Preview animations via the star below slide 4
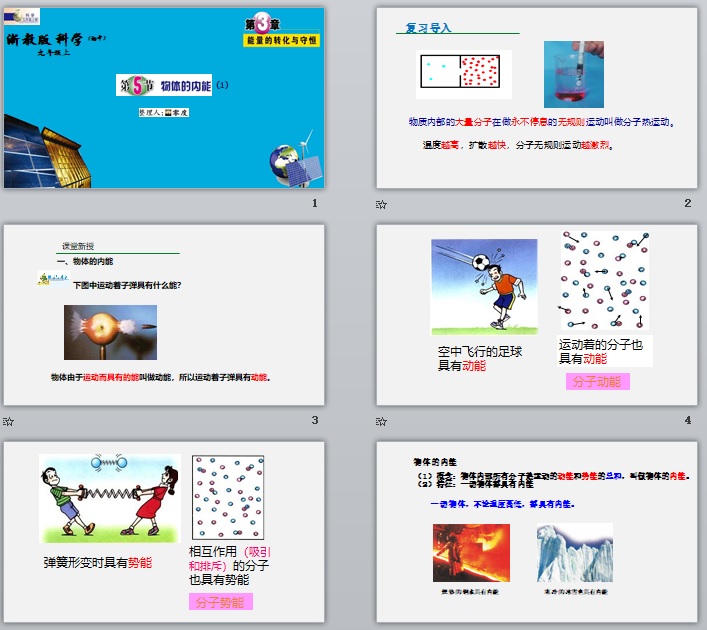This screenshot has height=630, width=707. [x=381, y=421]
